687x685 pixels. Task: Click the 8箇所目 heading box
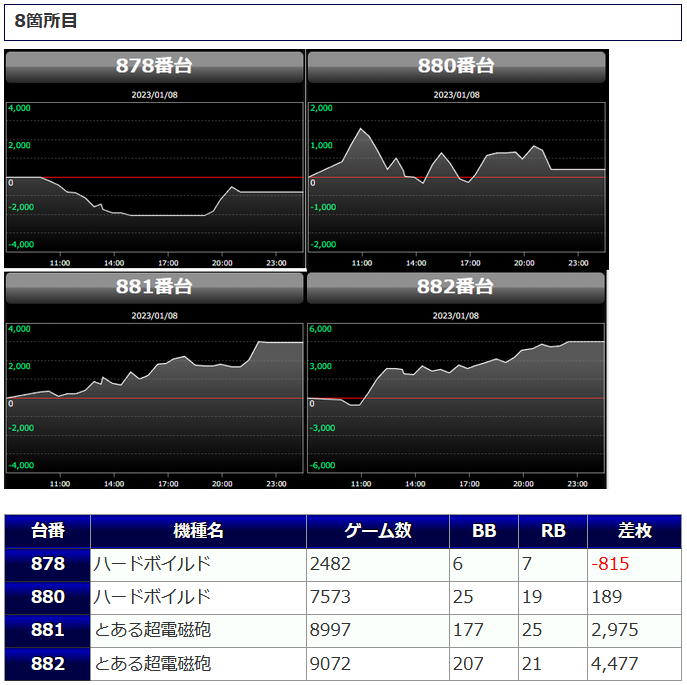343,22
